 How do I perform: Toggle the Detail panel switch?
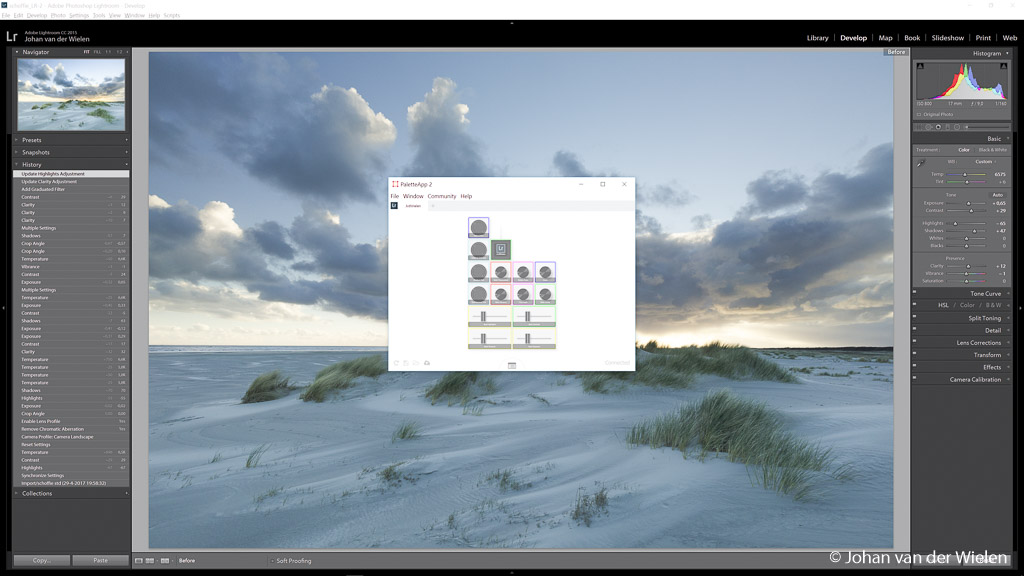(914, 328)
